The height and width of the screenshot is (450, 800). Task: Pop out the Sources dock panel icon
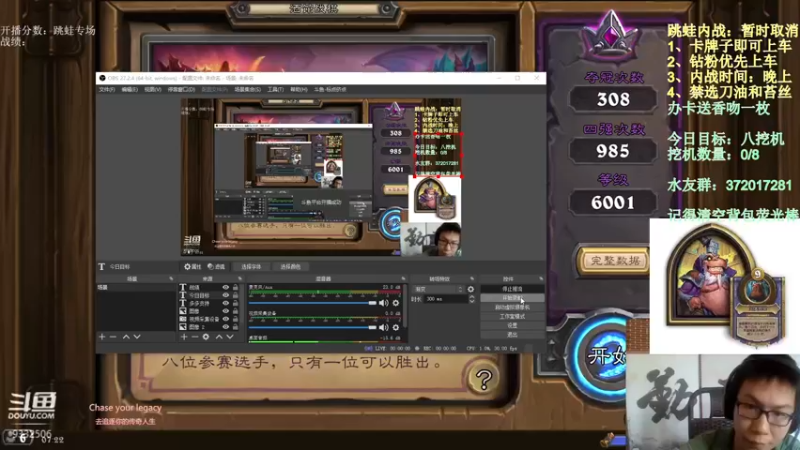coord(239,279)
